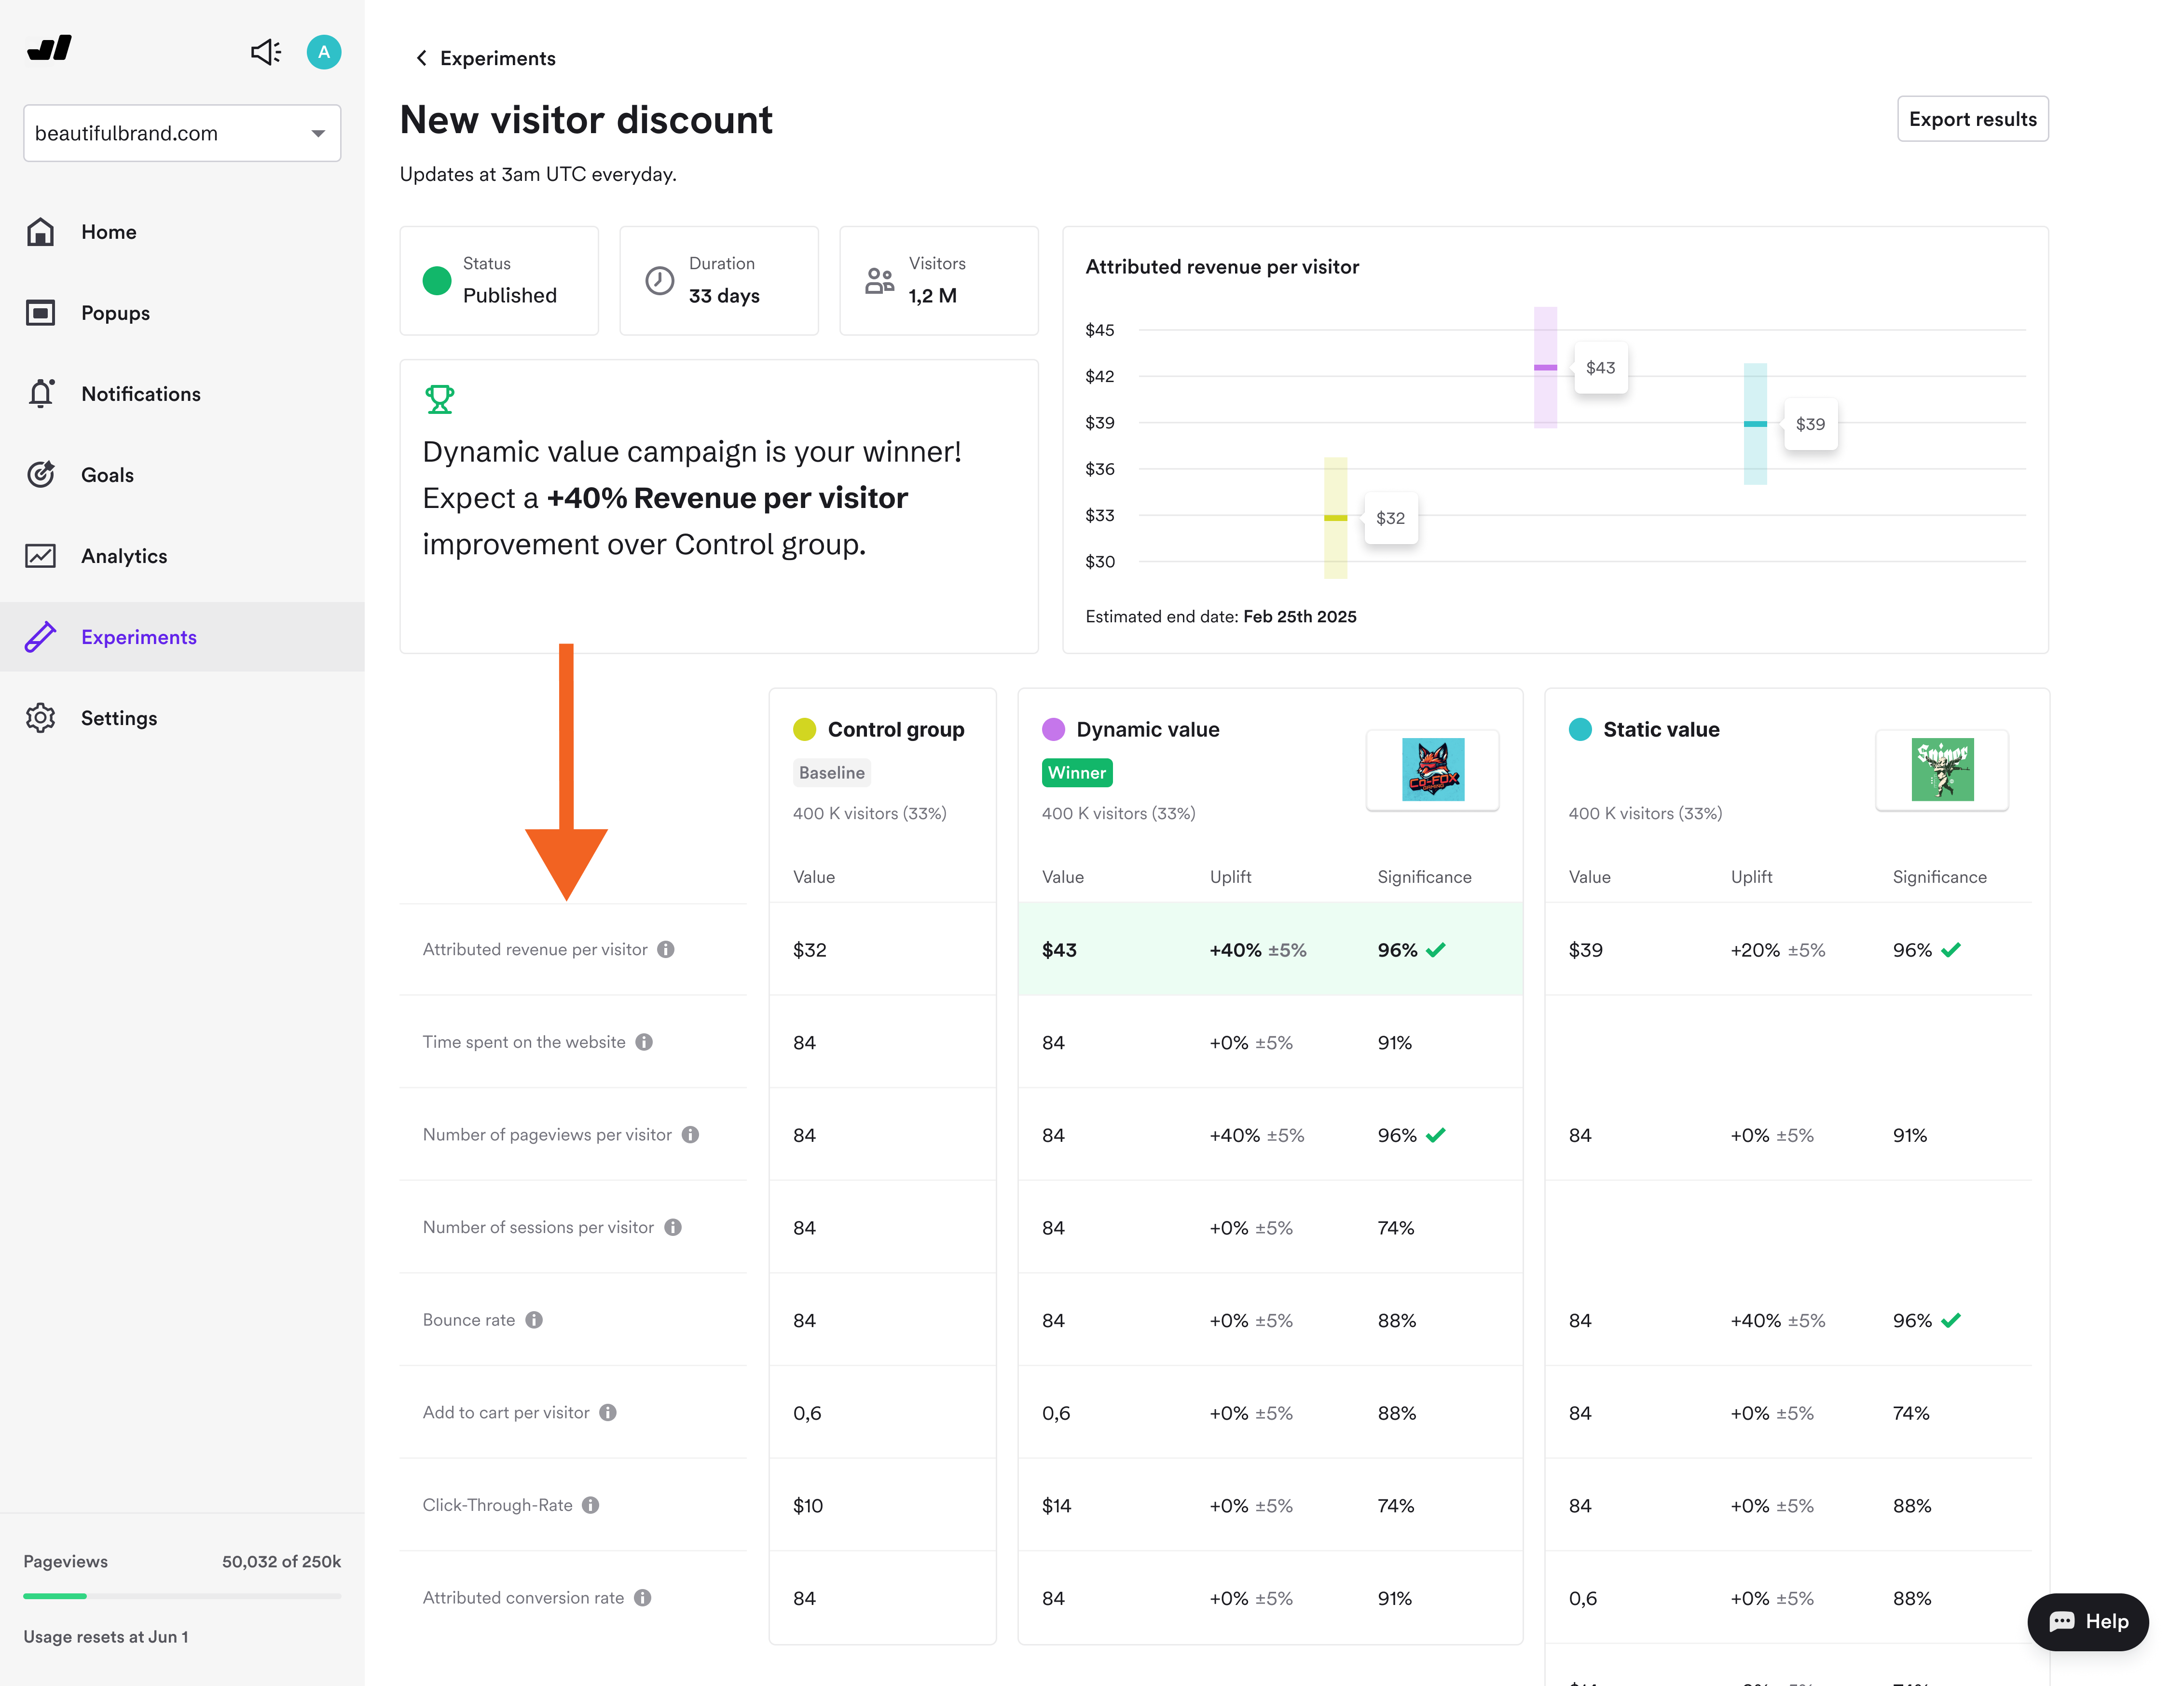Open the beautifulbrand.com site dropdown
This screenshot has width=2184, height=1686.
point(182,133)
